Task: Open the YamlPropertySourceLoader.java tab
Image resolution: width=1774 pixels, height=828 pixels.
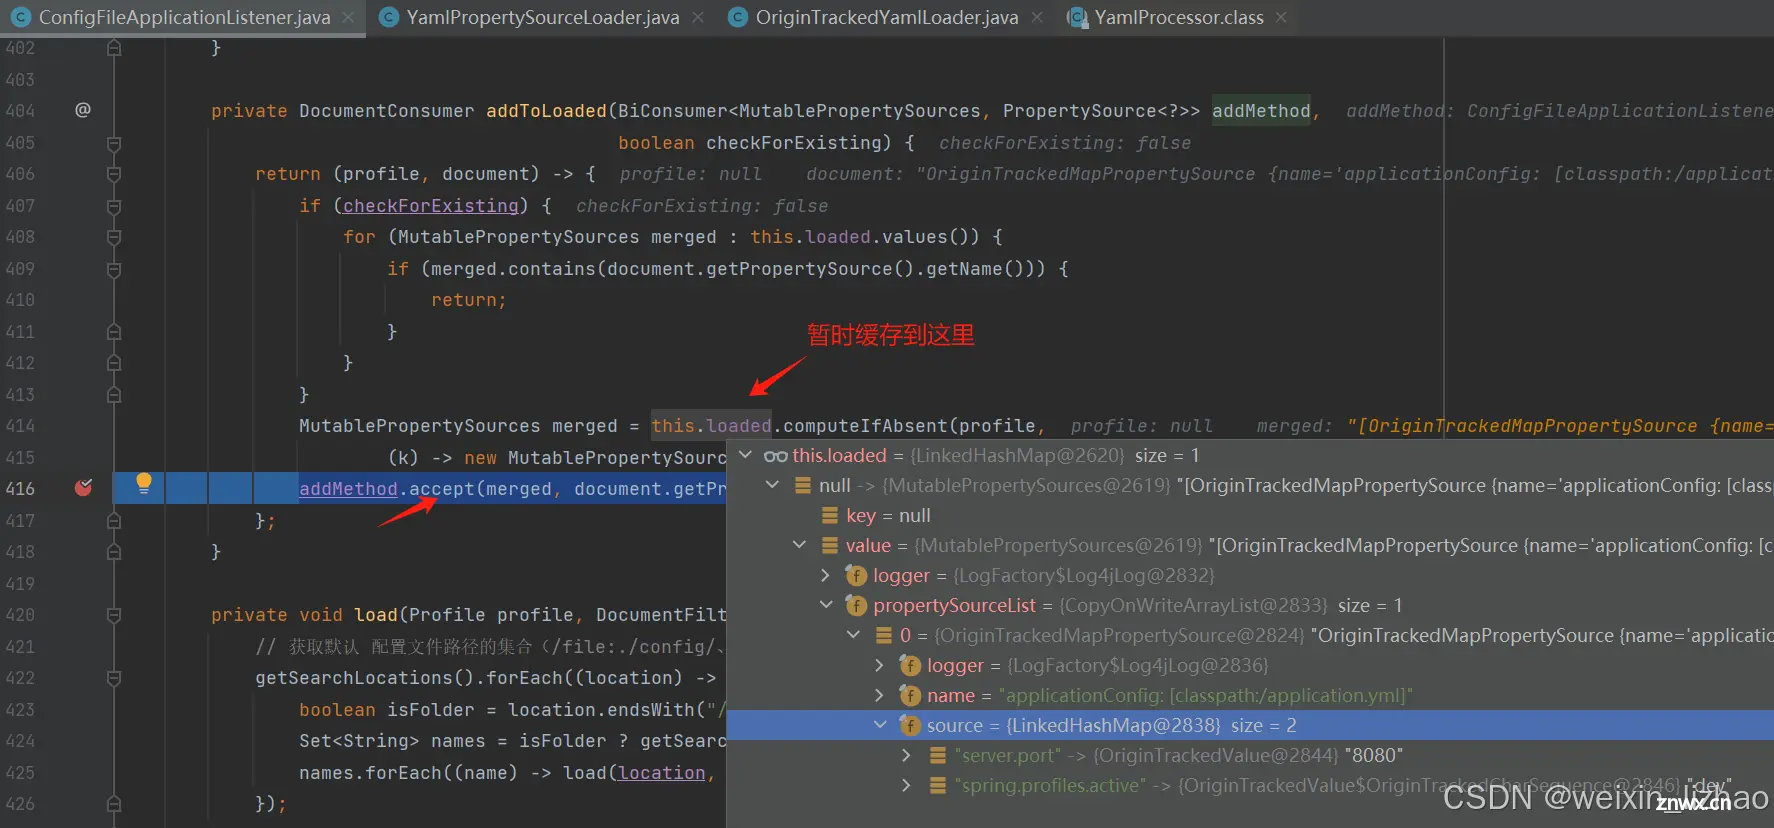Action: click(x=542, y=17)
